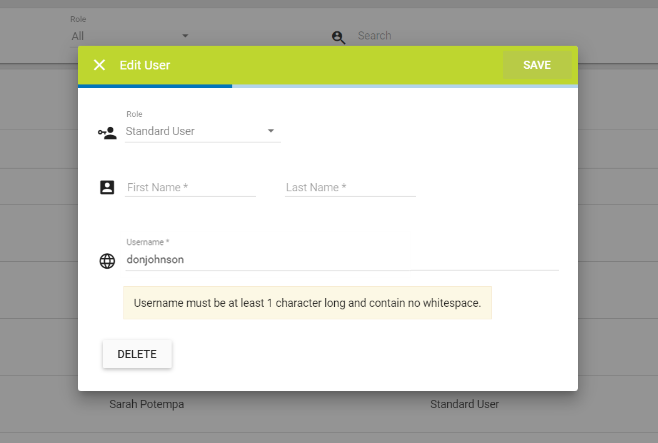Click the Edit User dialog title
The width and height of the screenshot is (658, 443).
pyautogui.click(x=145, y=65)
